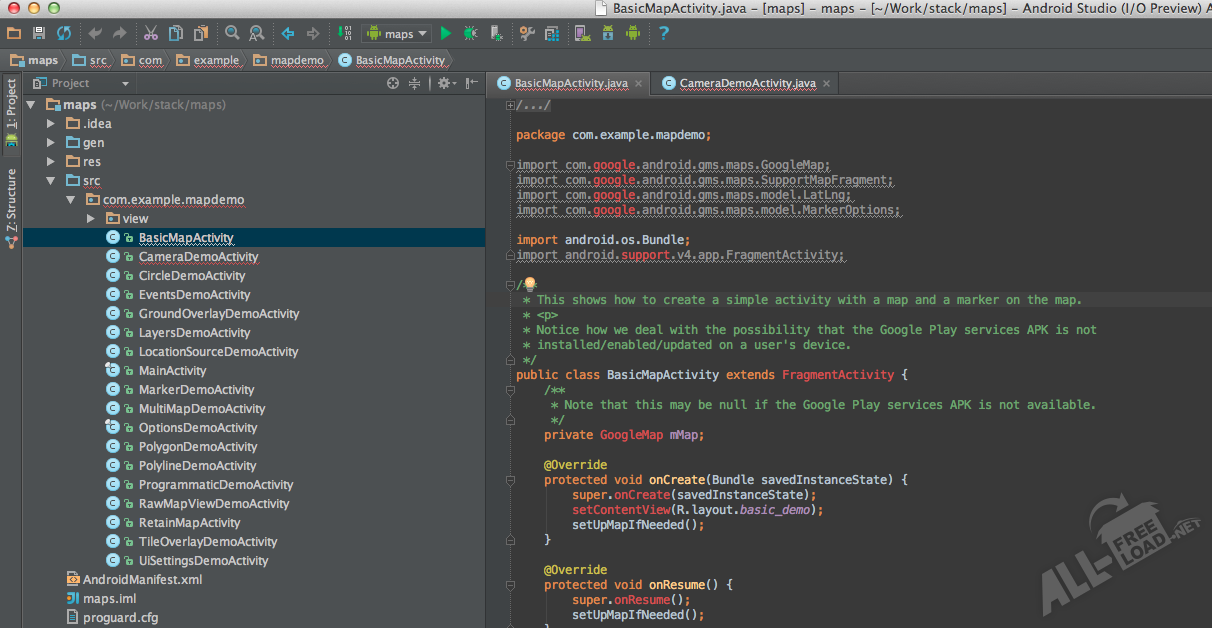Image resolution: width=1212 pixels, height=628 pixels.
Task: Toggle the 1: Project side tool window
Action: pos(11,105)
